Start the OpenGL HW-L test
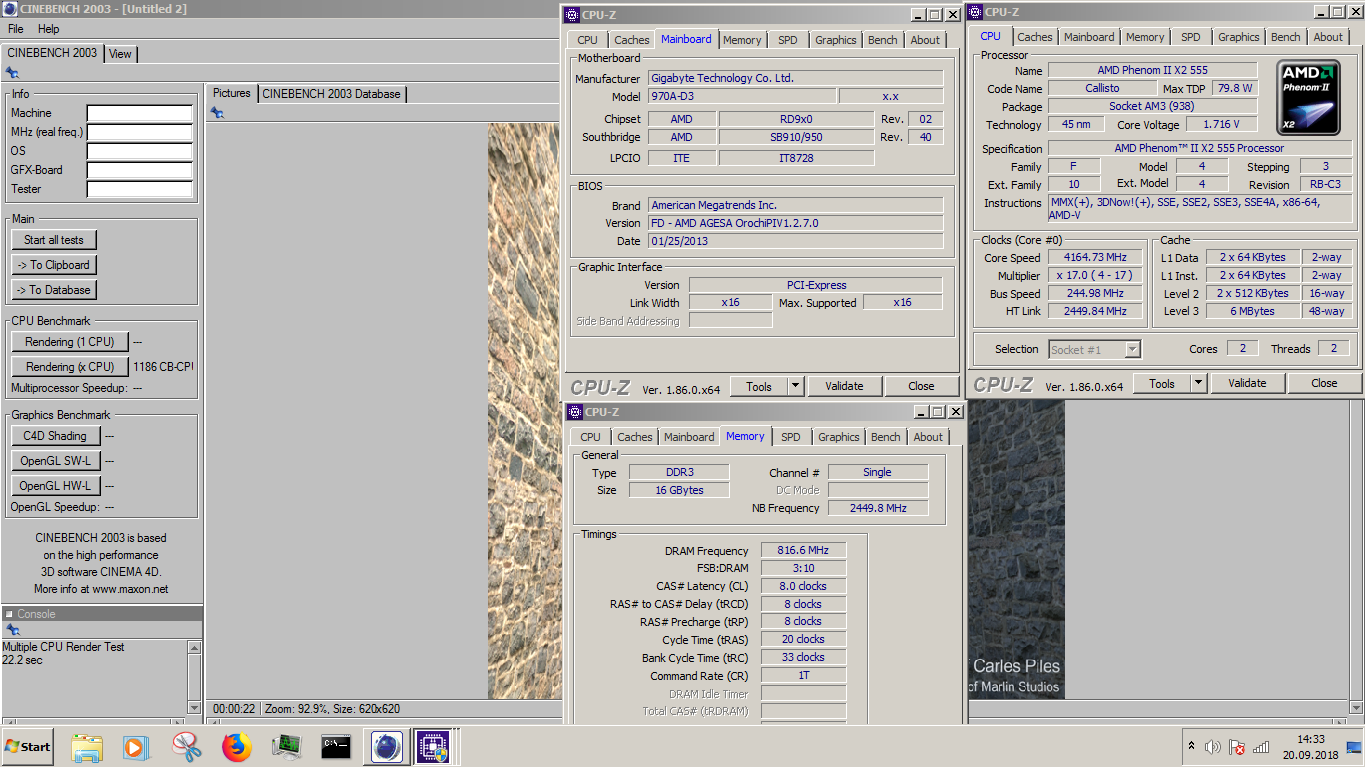The height and width of the screenshot is (767, 1365). pos(56,486)
